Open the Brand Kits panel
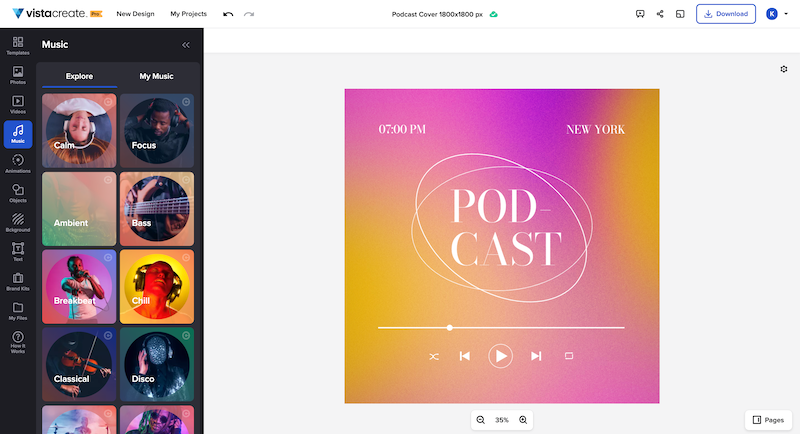The height and width of the screenshot is (434, 800). tap(18, 281)
